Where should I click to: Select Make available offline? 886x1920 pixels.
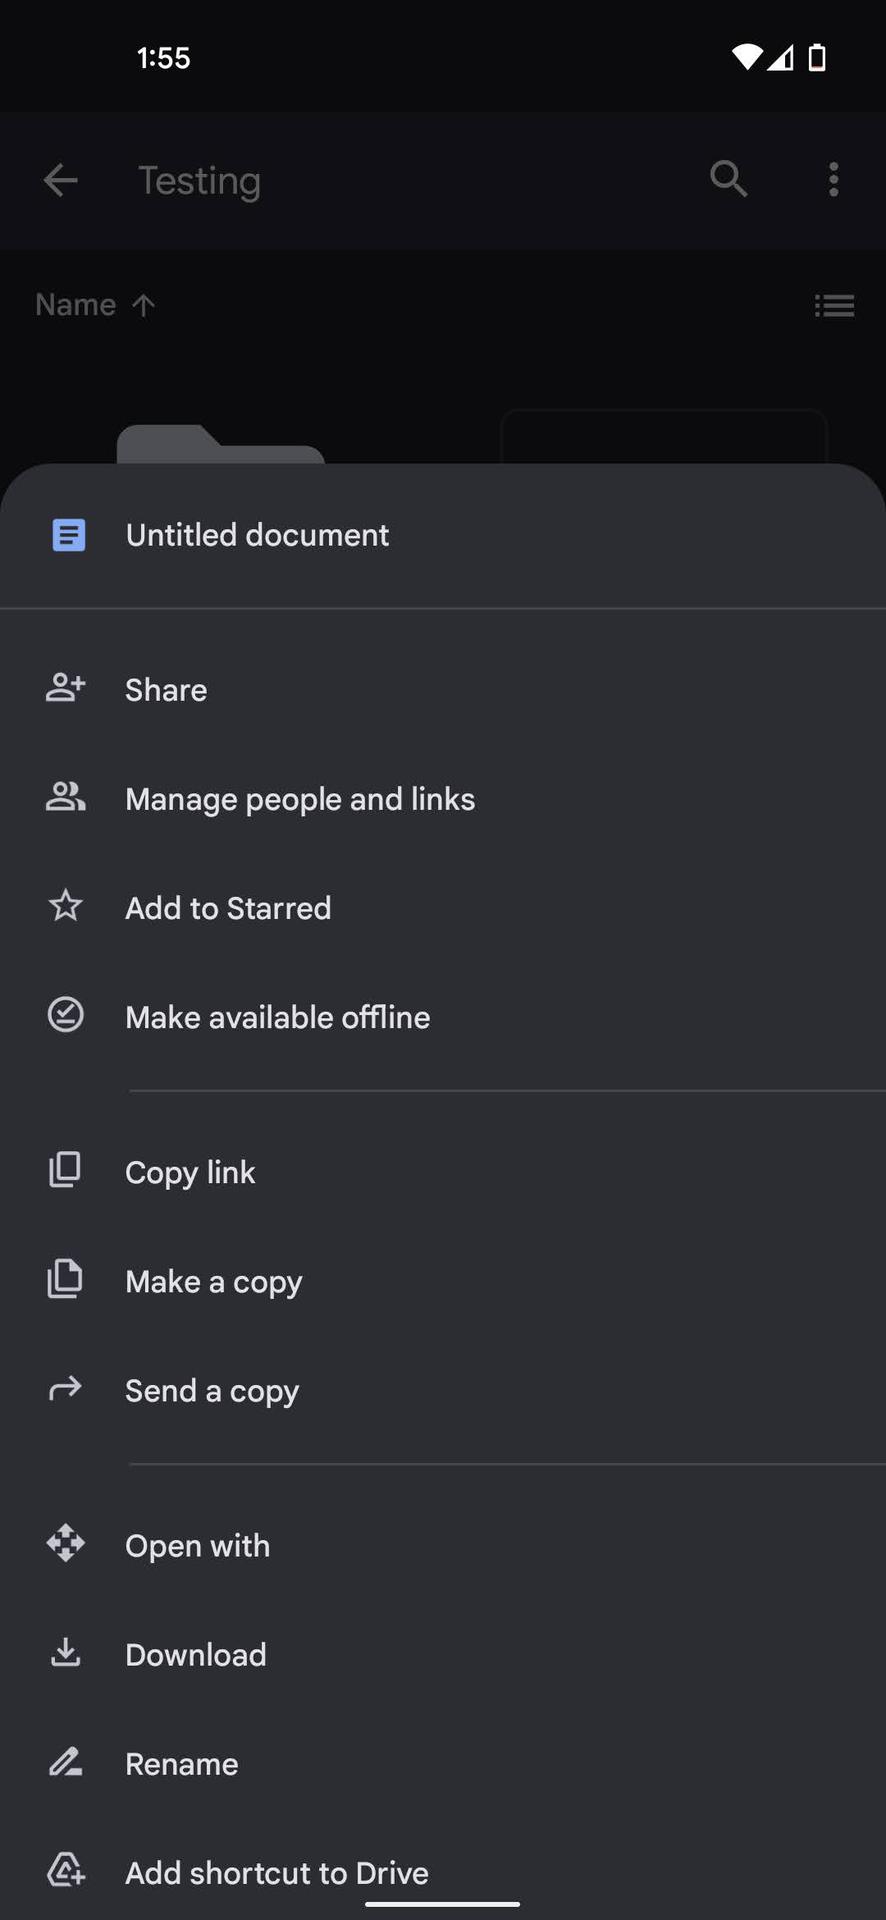click(277, 1017)
